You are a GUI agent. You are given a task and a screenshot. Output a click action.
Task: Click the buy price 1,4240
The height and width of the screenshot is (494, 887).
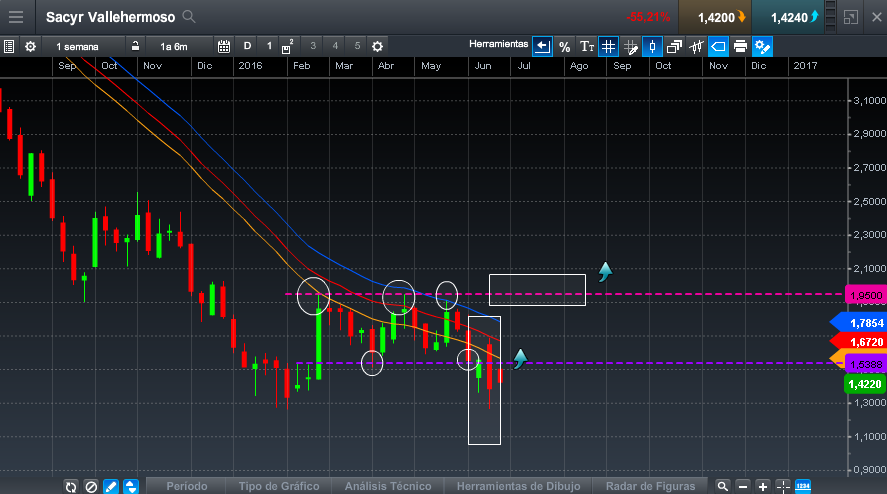pyautogui.click(x=789, y=18)
